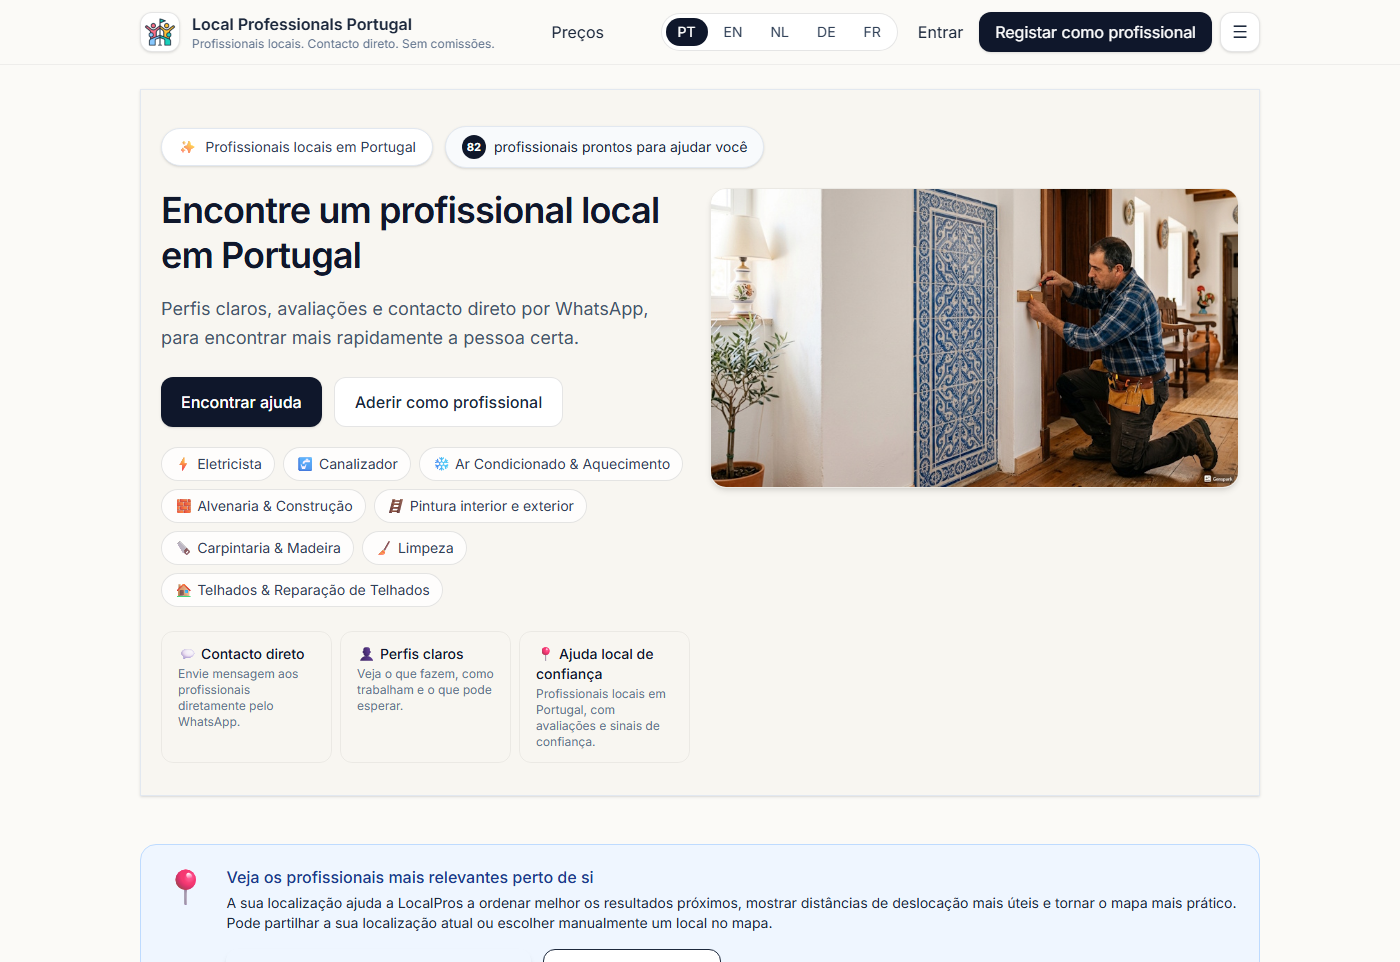The height and width of the screenshot is (962, 1400).
Task: Click the Encontre um profissional local headline
Action: pos(410,233)
